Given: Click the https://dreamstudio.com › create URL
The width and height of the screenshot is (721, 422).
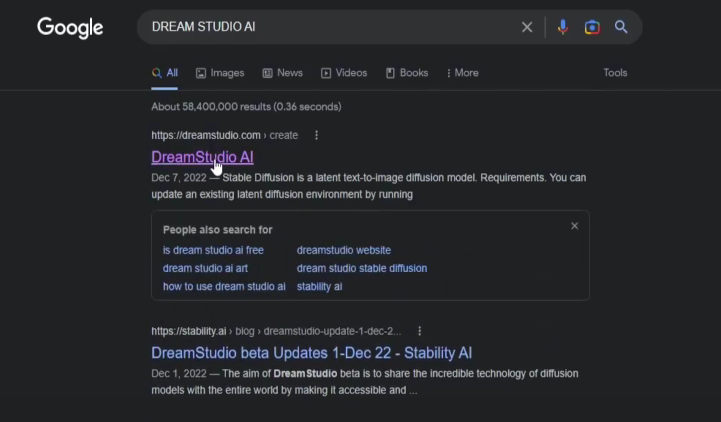Looking at the screenshot, I should point(224,135).
